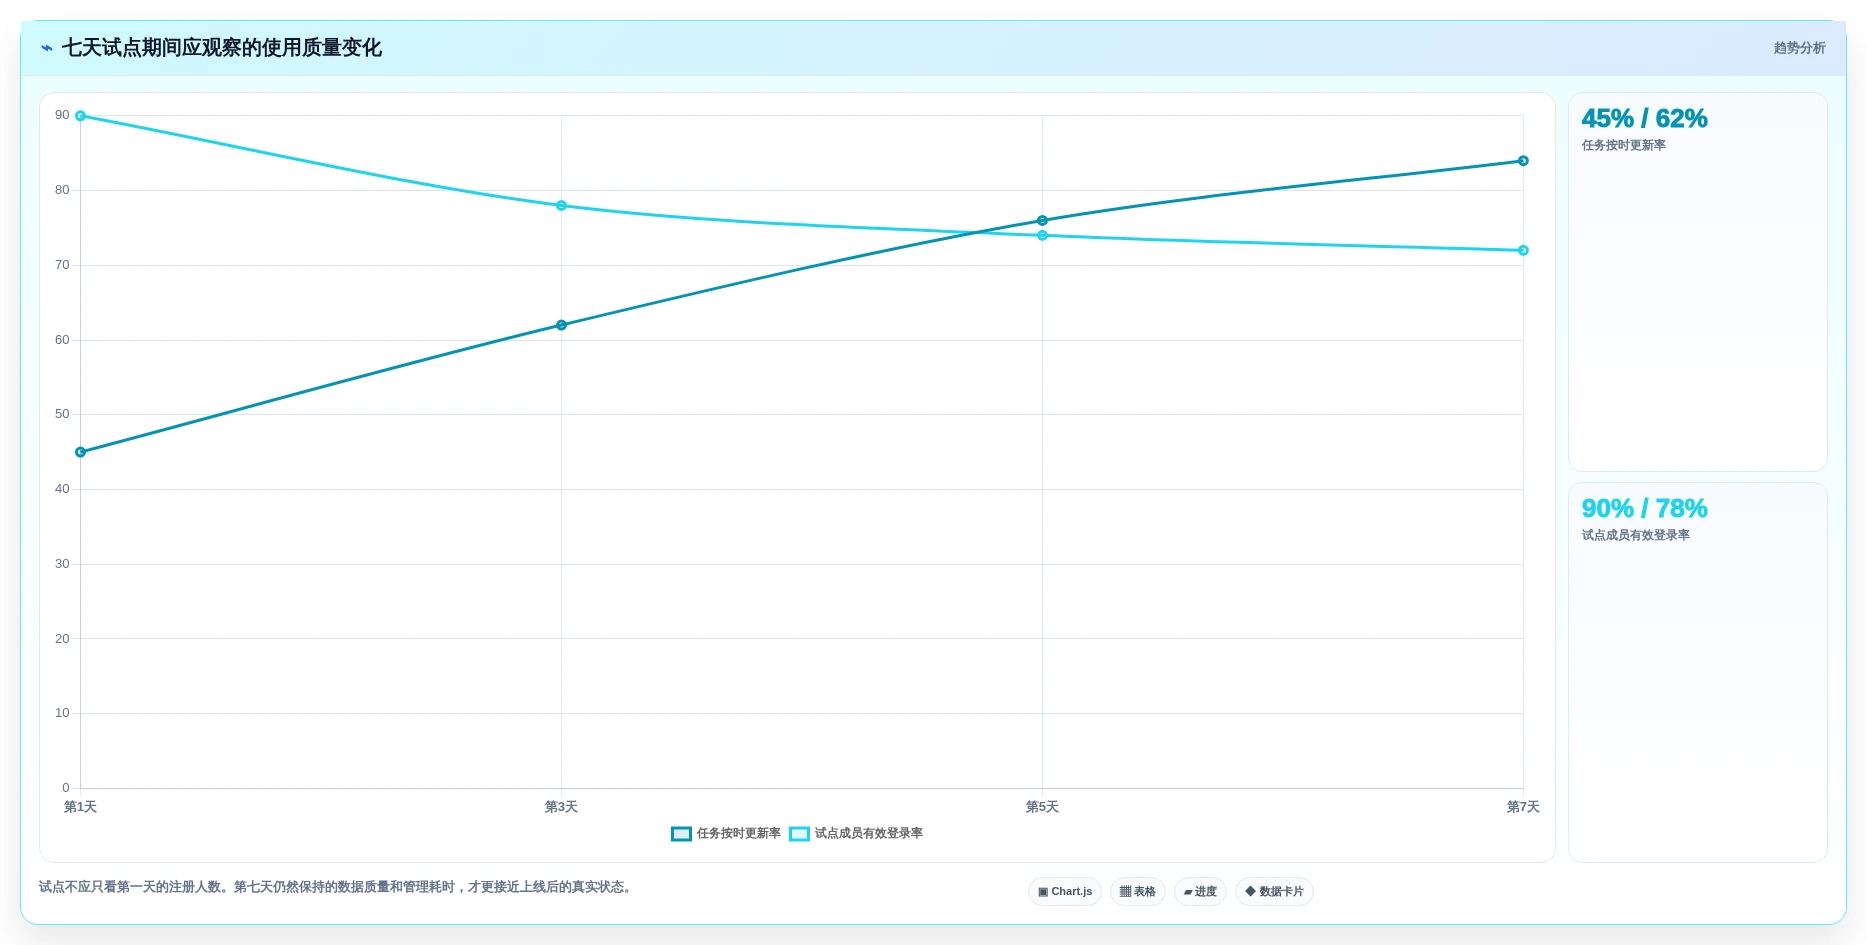
Task: Click the 数据卡片 tag
Action: click(1274, 892)
